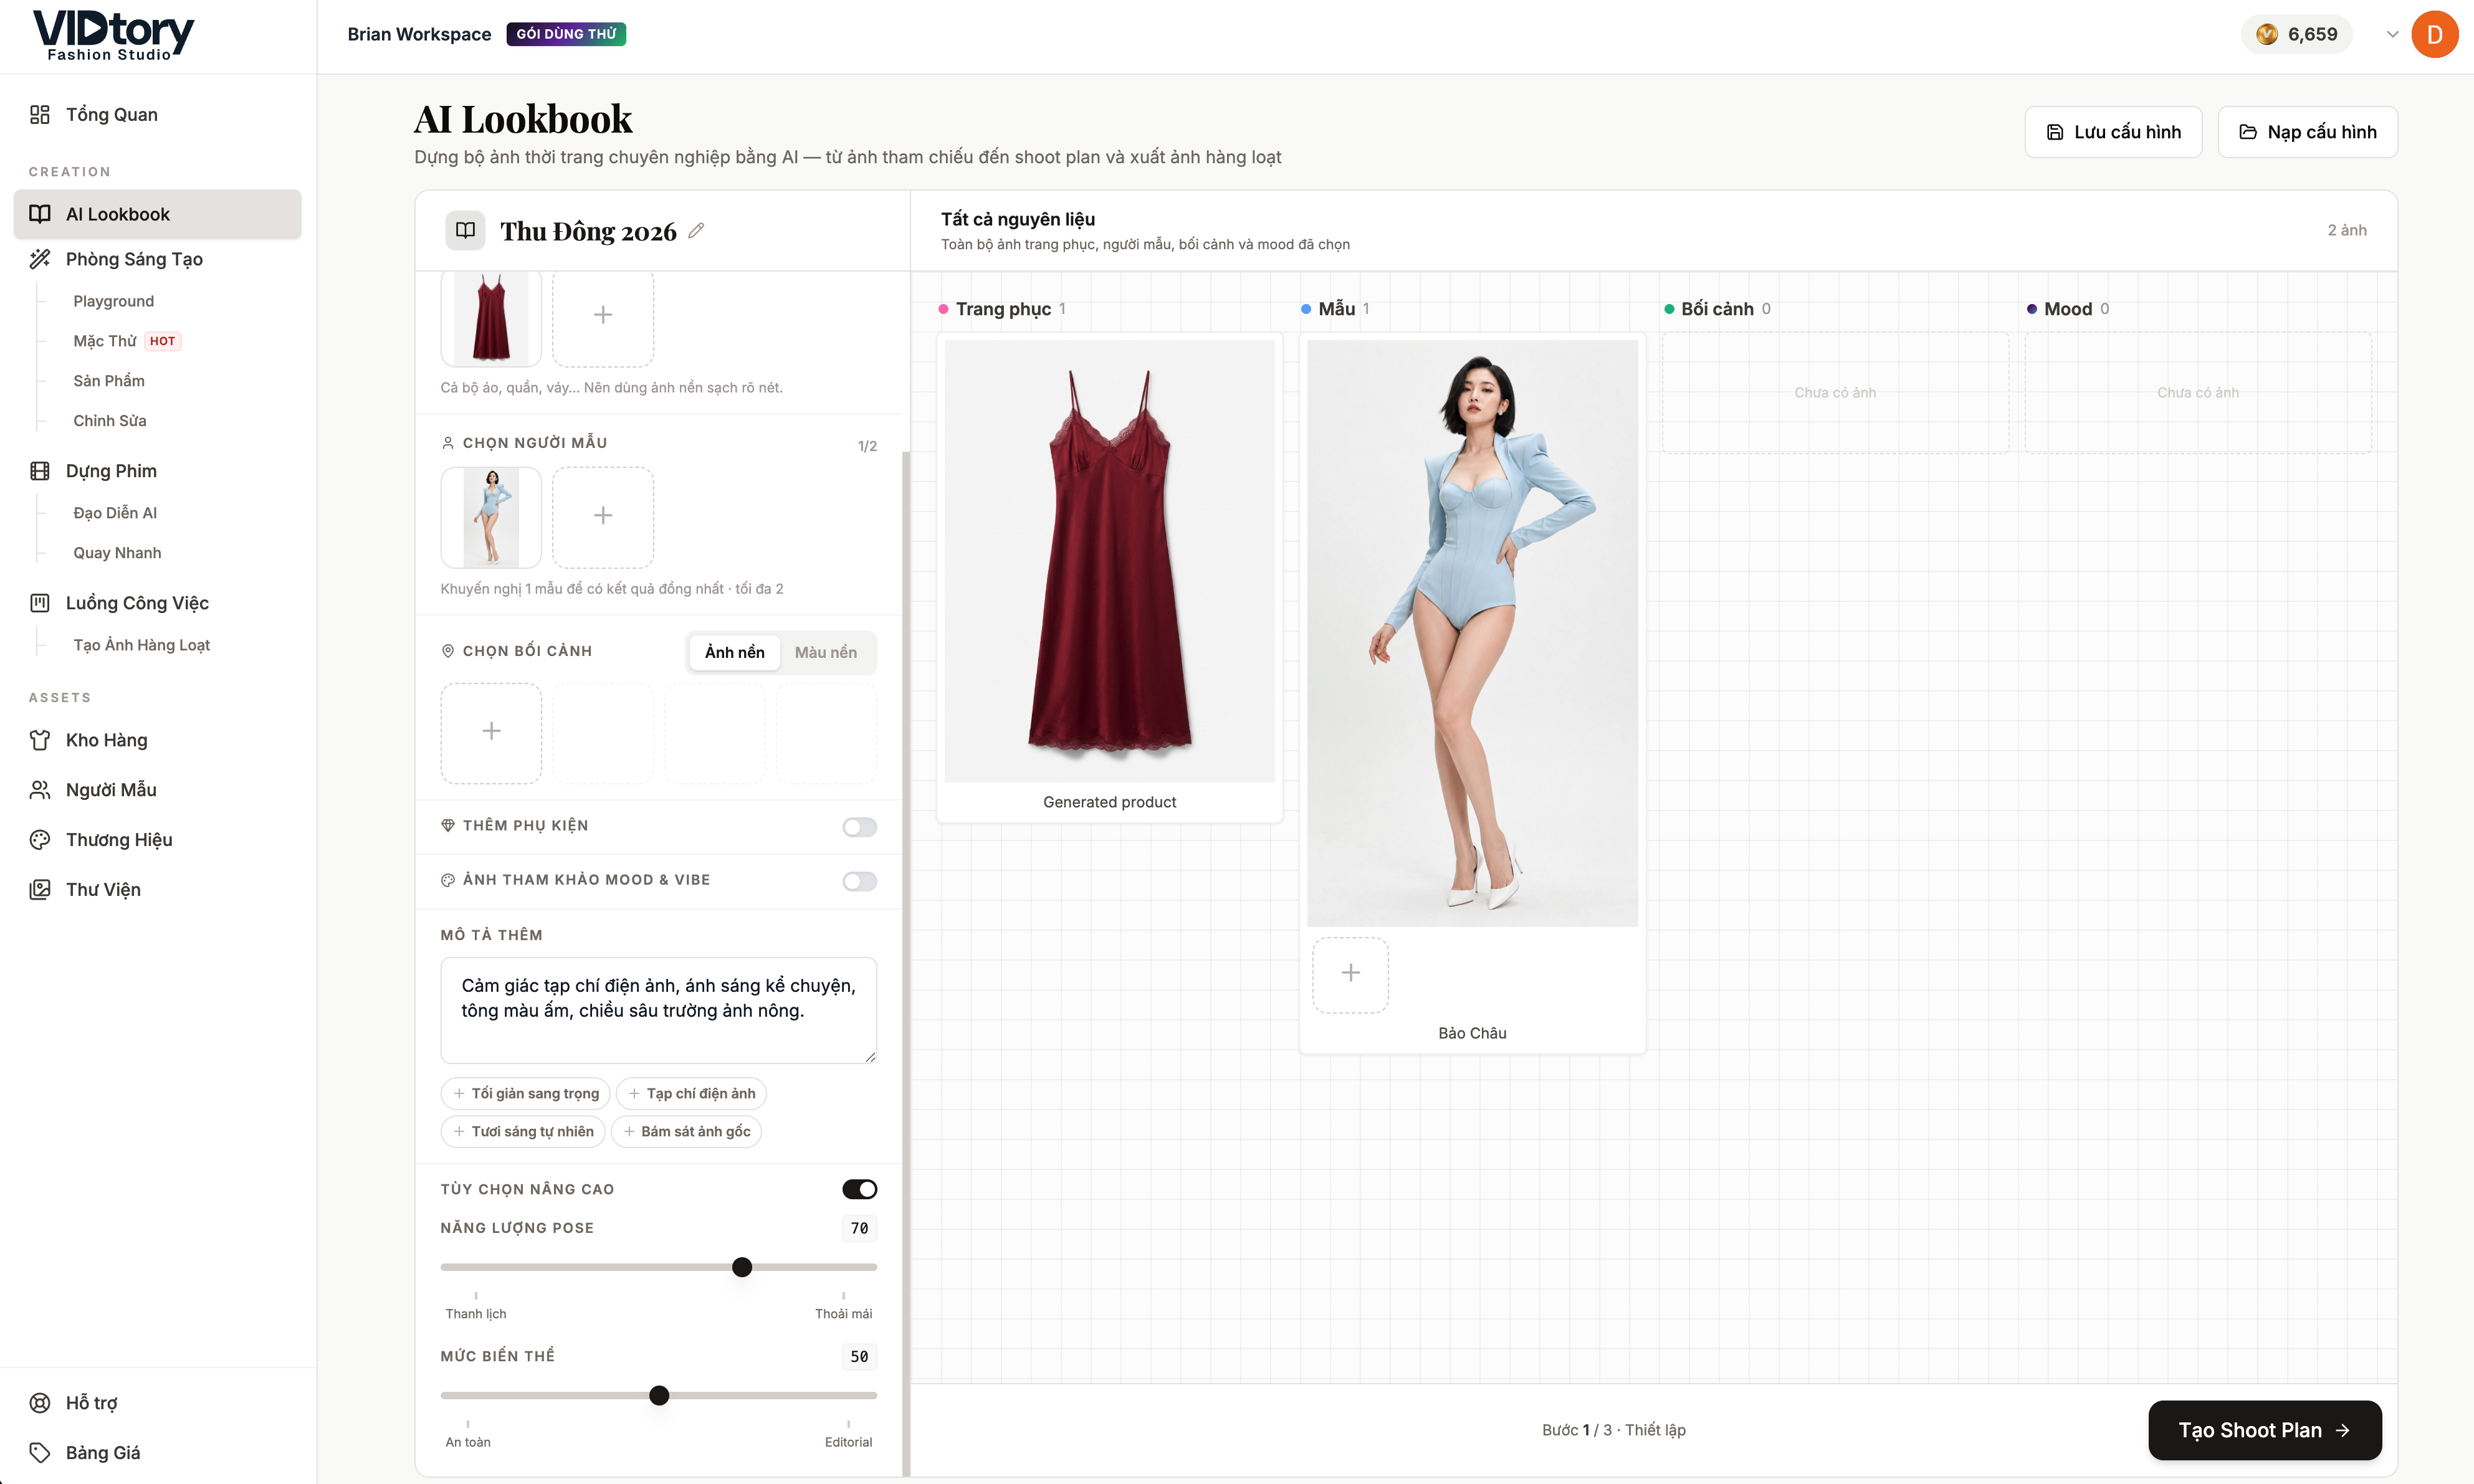Click the Thư Viện gallery icon
Screen dimensions: 2474x1484
click(x=40, y=890)
